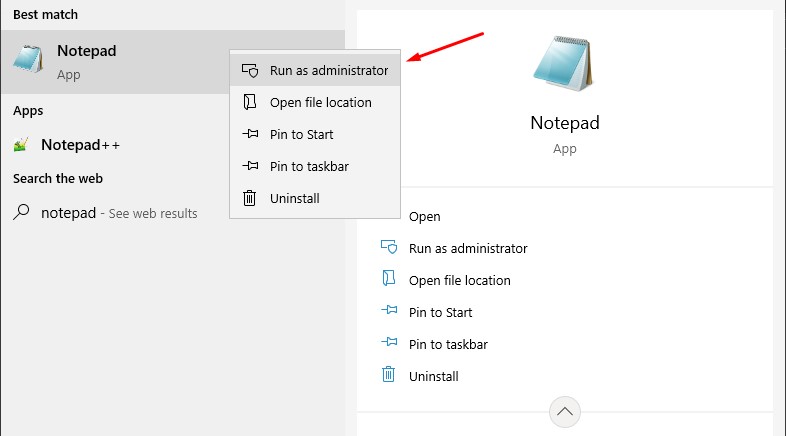Click the Search the web heading

58,179
